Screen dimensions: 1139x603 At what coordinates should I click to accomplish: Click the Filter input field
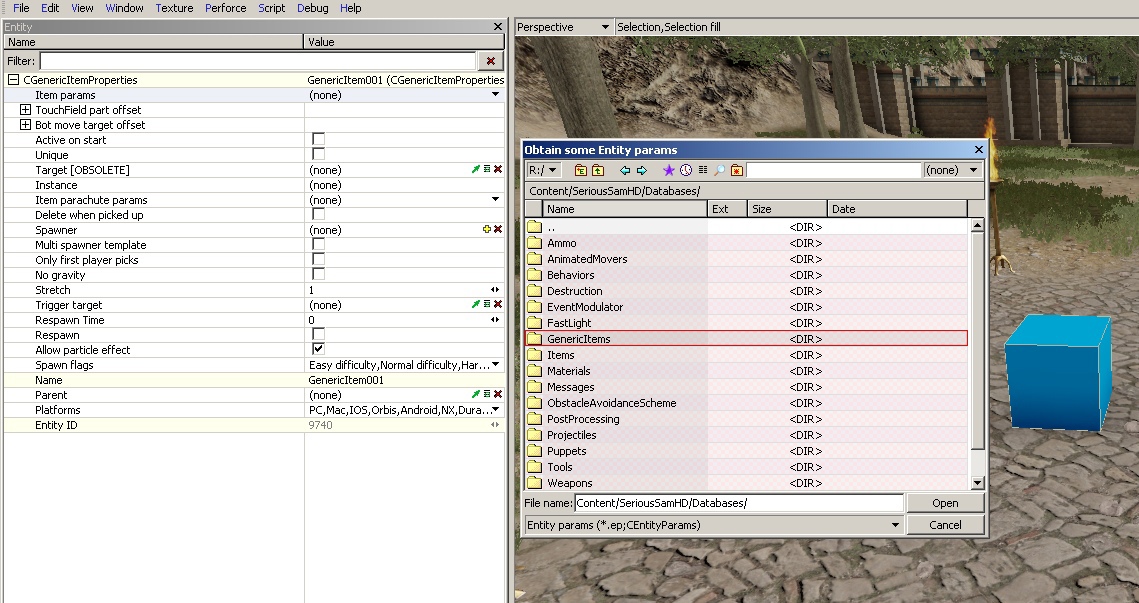tap(257, 61)
